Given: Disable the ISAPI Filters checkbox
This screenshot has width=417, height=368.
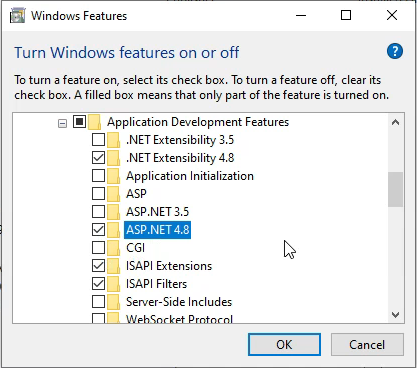Looking at the screenshot, I should click(x=98, y=284).
